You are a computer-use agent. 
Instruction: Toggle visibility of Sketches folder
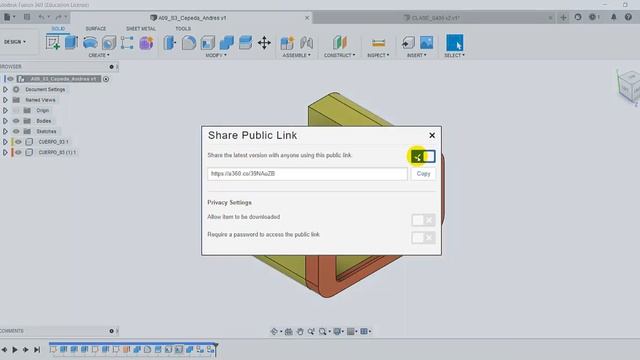click(16, 131)
